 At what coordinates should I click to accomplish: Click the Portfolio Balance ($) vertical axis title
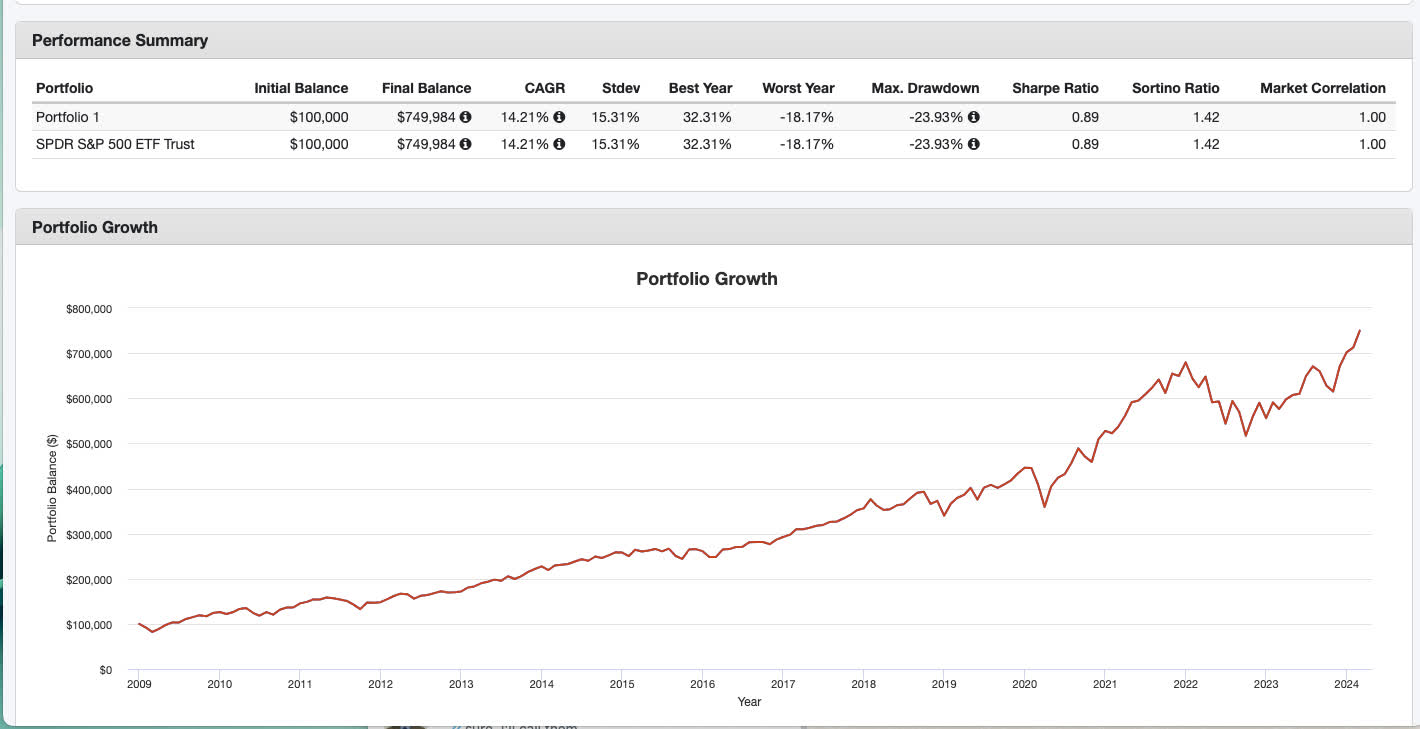[52, 490]
